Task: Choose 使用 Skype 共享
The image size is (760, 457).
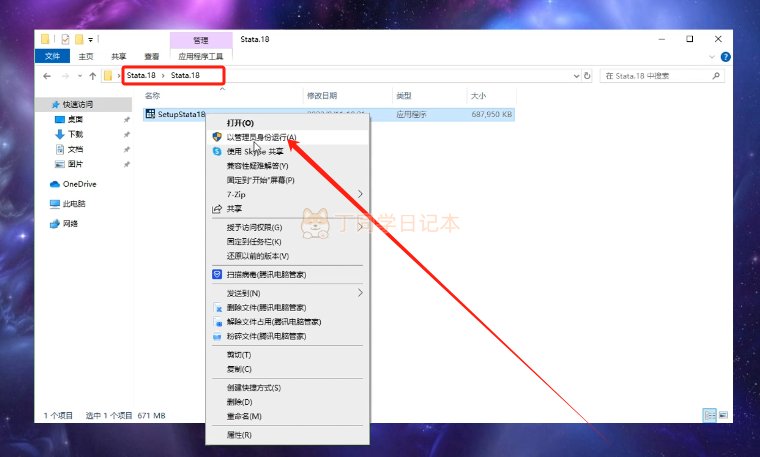Action: (x=287, y=152)
